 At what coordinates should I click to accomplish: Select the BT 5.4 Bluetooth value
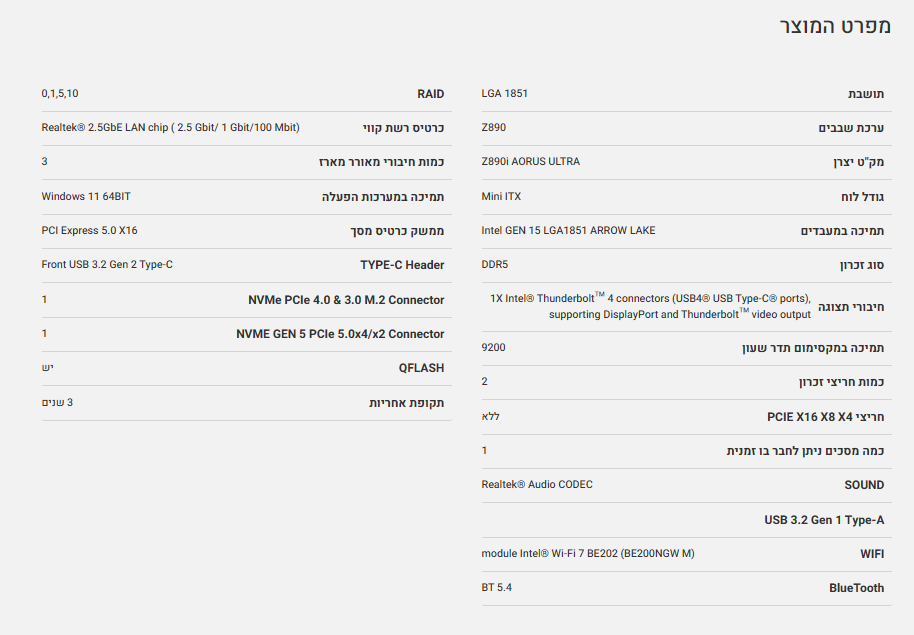496,588
